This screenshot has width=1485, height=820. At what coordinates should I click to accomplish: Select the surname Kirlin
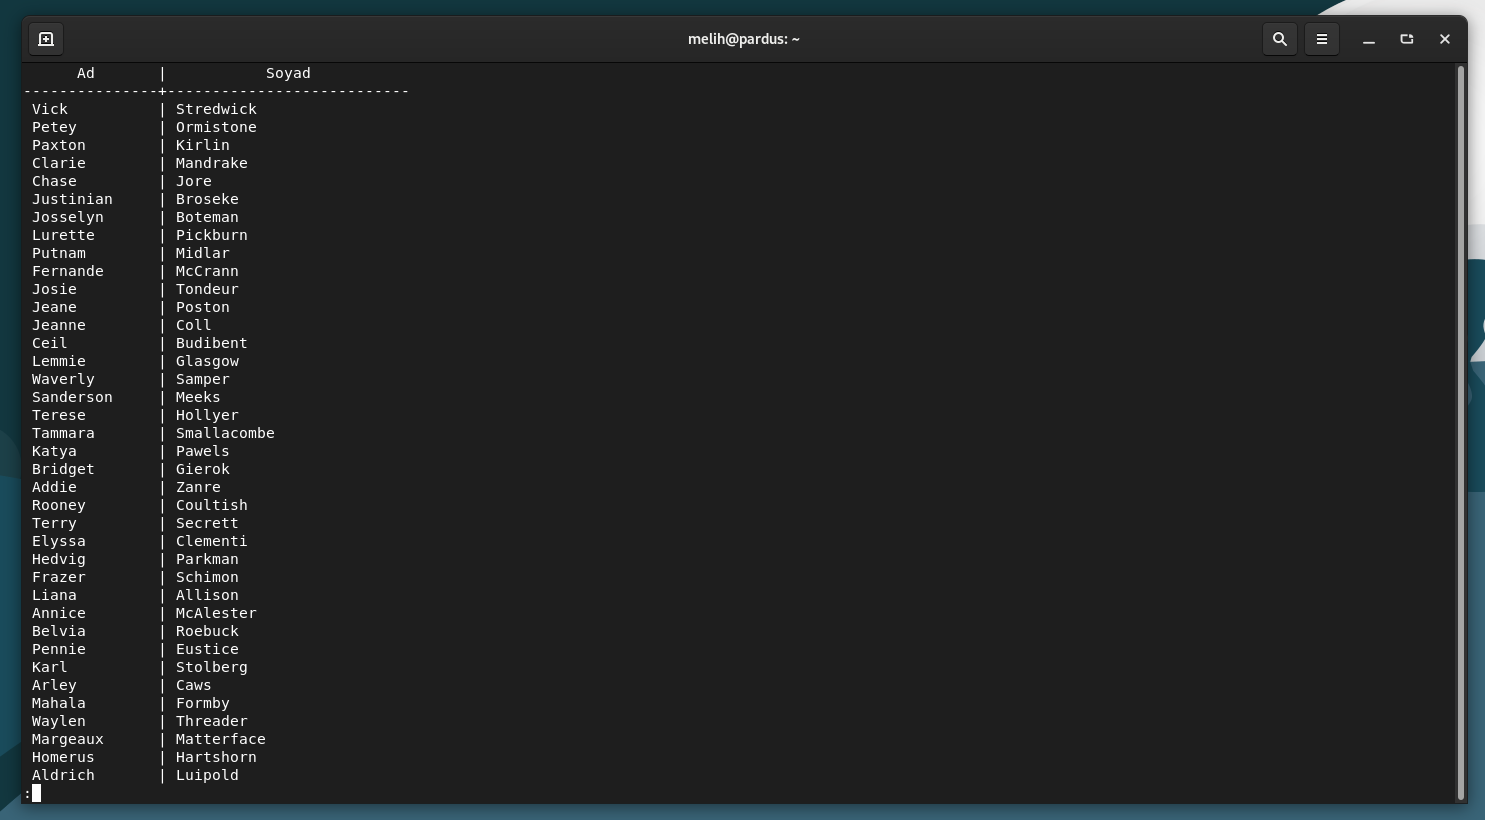click(x=203, y=145)
